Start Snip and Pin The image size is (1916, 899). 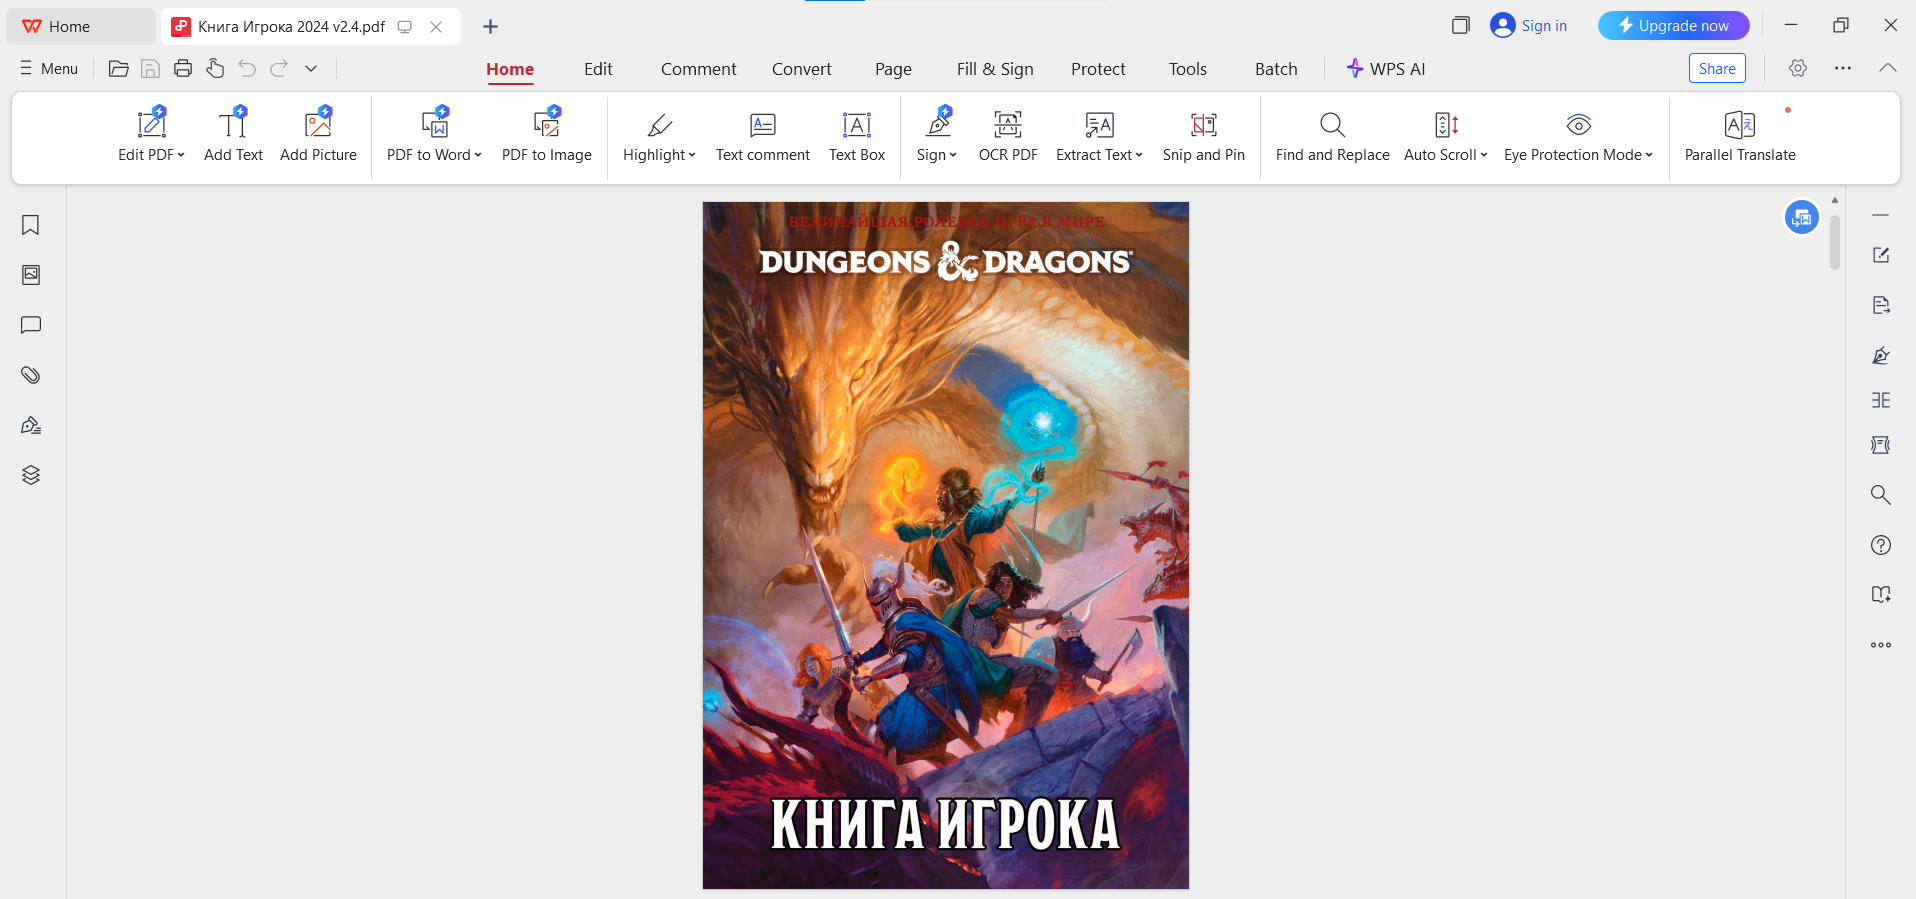(1204, 134)
